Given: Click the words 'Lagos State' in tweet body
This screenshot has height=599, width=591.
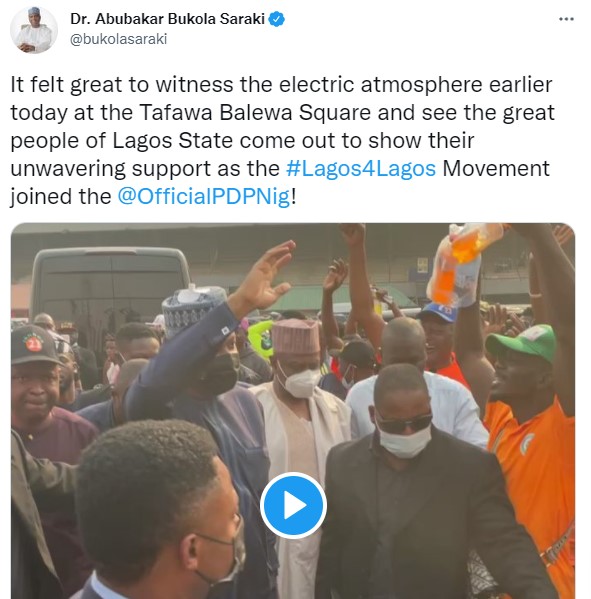Looking at the screenshot, I should tap(173, 141).
